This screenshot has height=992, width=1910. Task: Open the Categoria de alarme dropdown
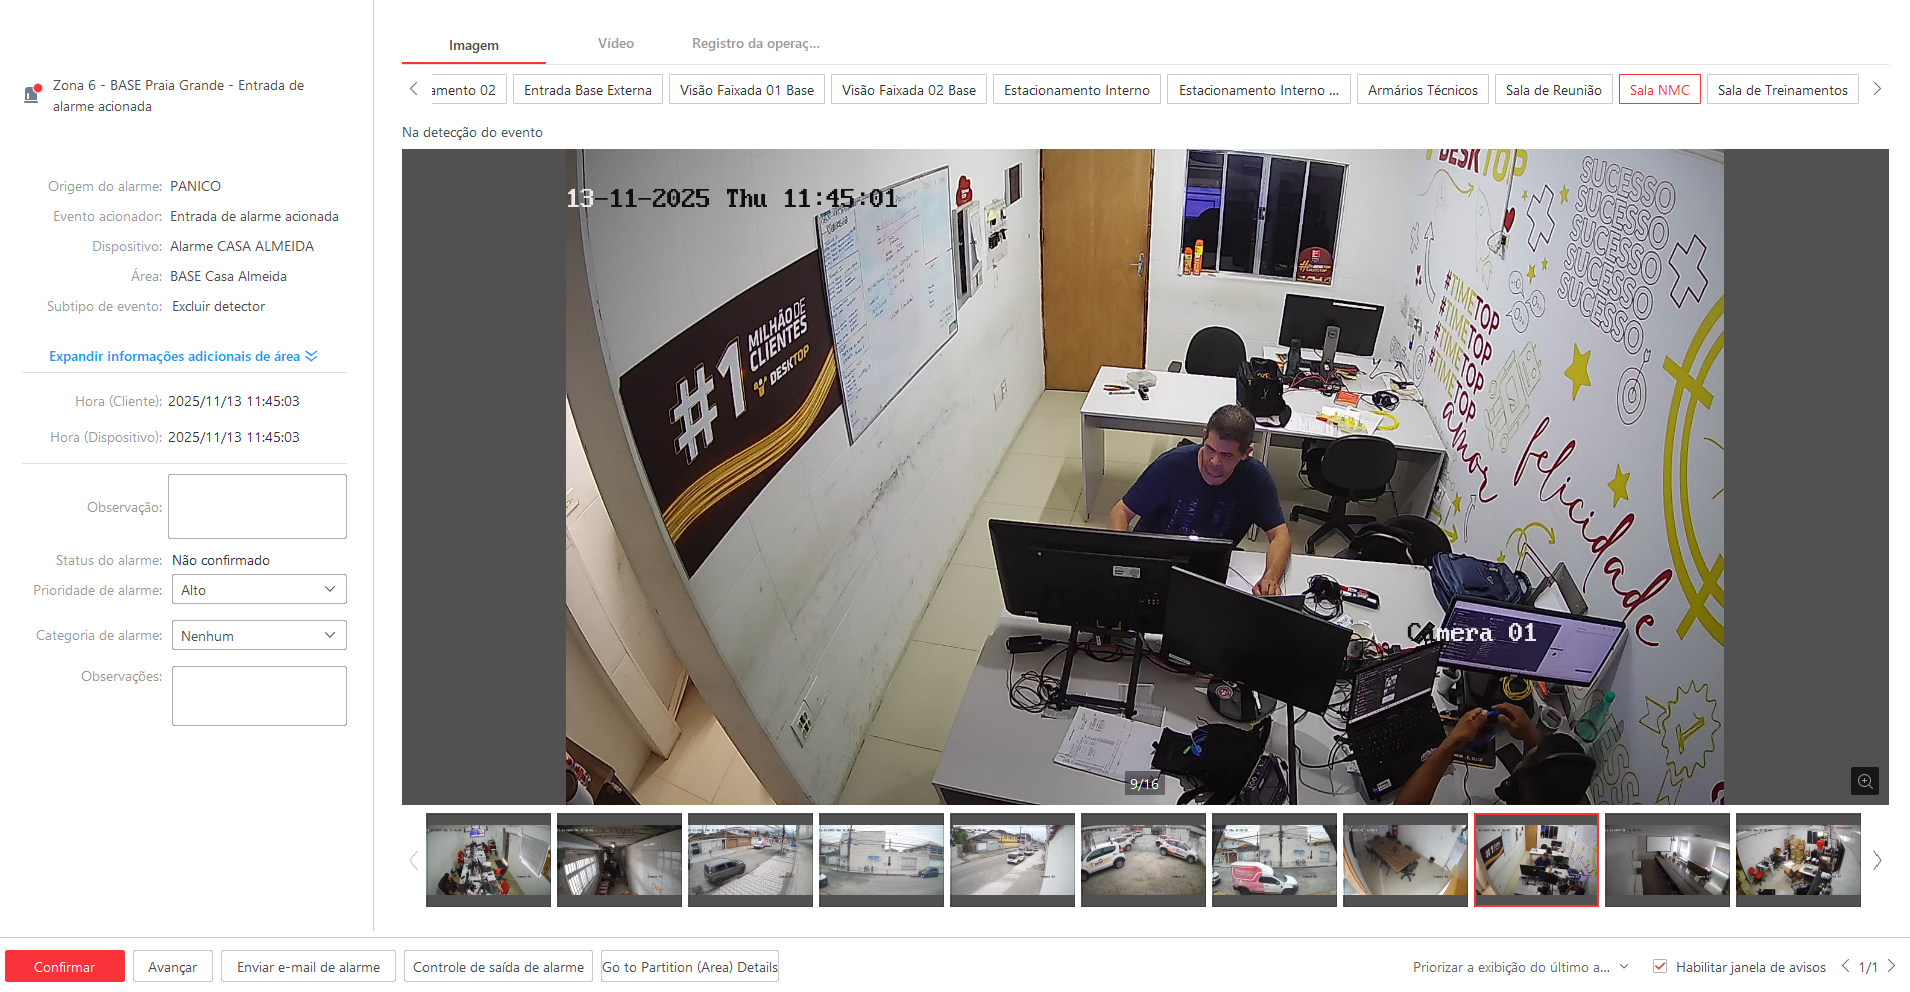[259, 636]
